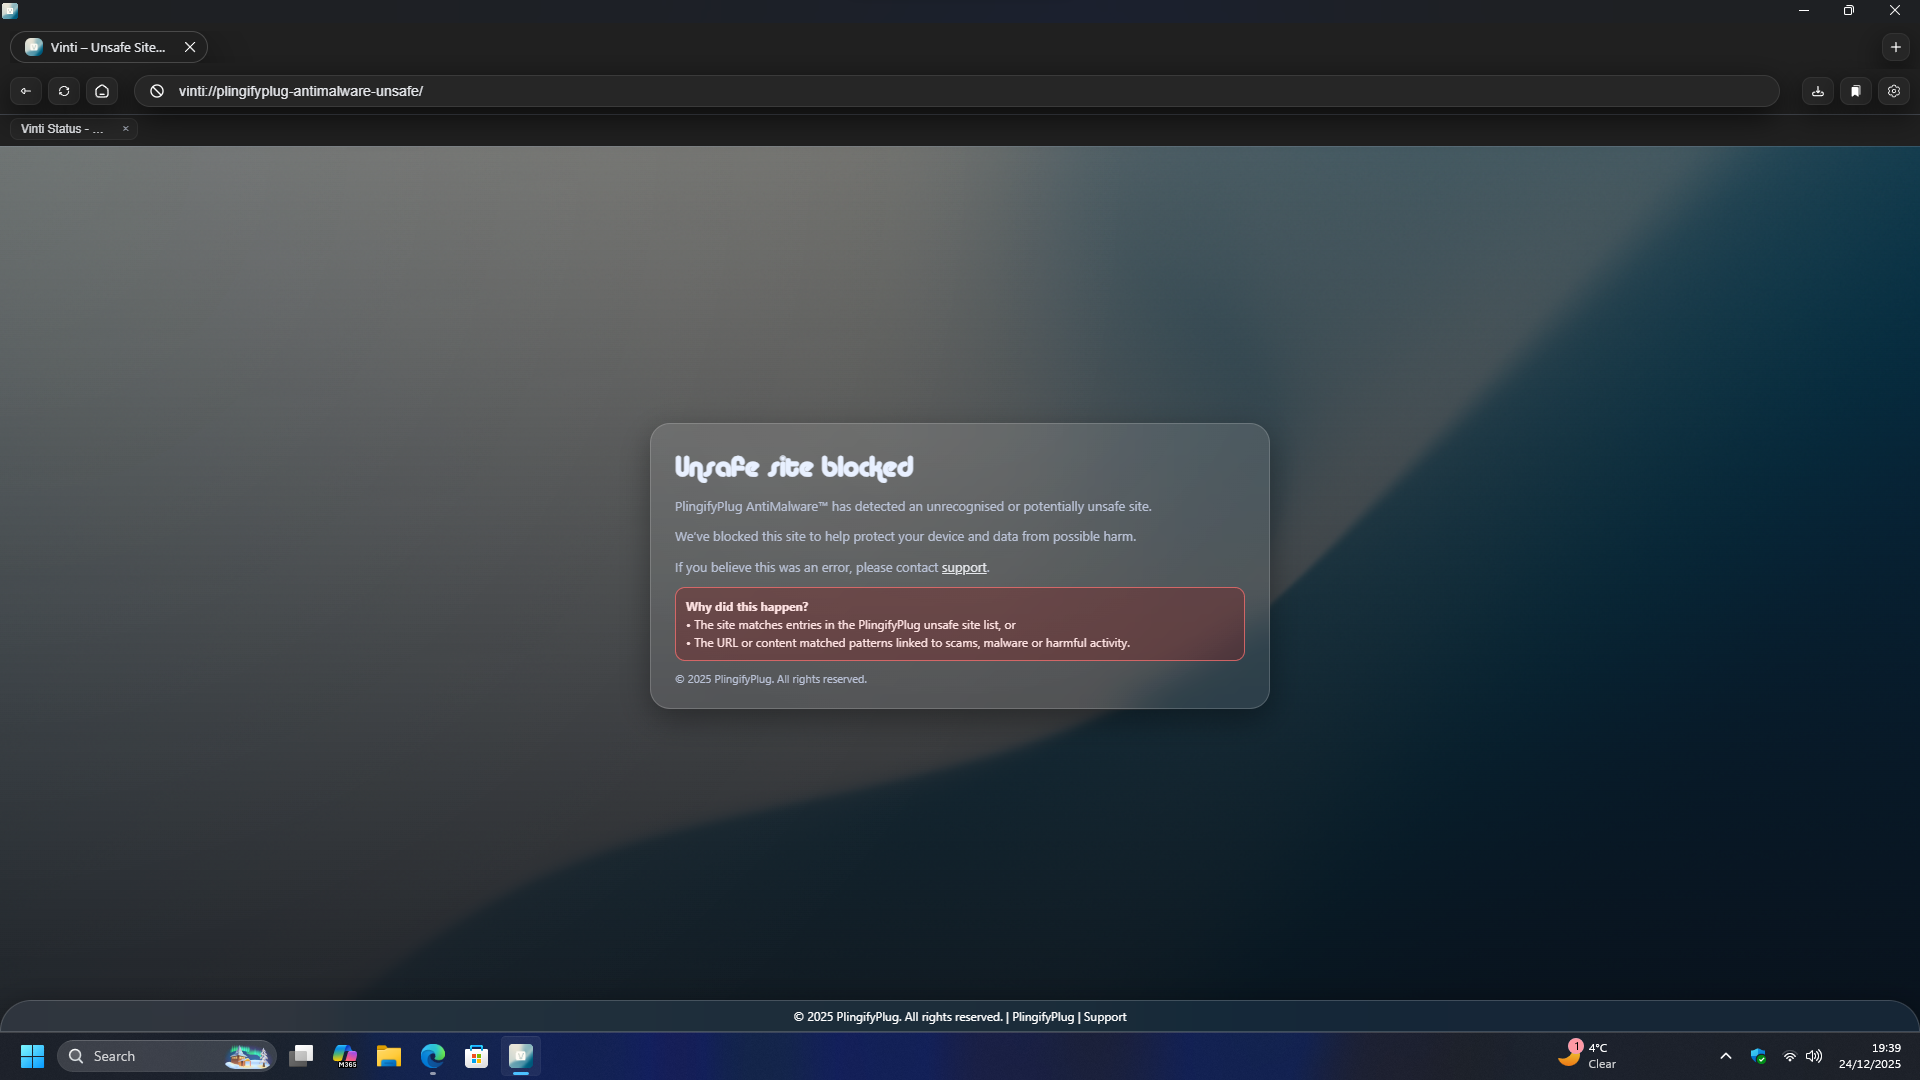Open Support link in page footer

pyautogui.click(x=1104, y=1017)
